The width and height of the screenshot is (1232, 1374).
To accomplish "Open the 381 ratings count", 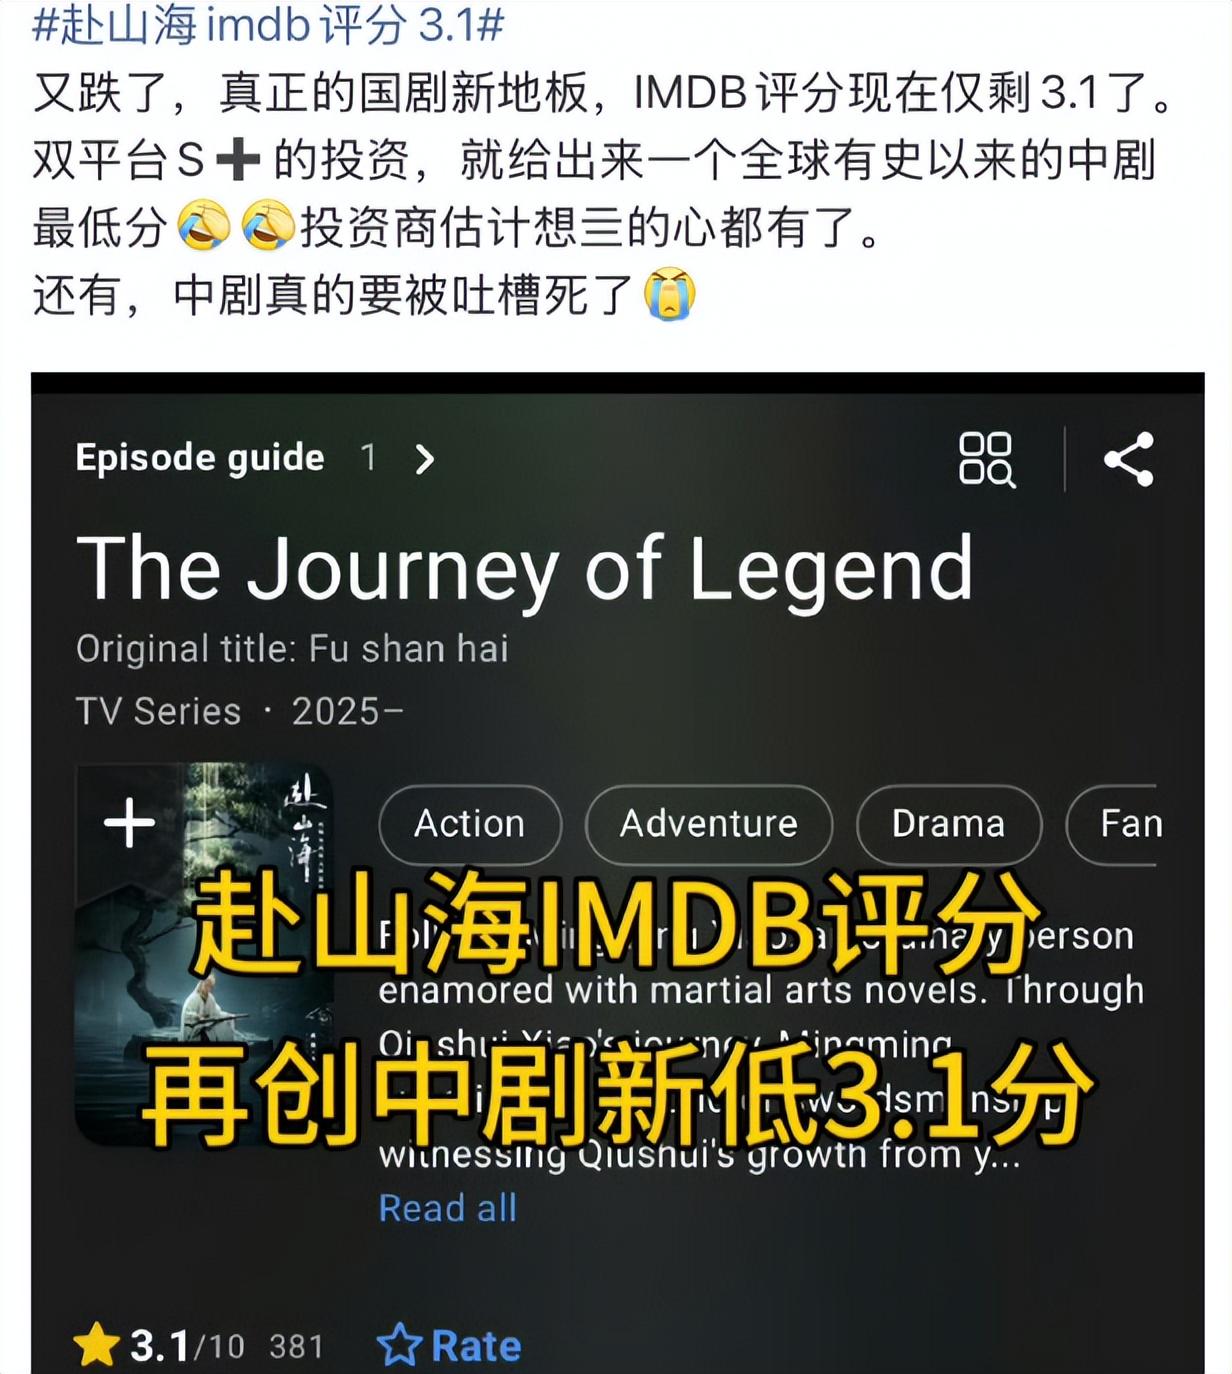I will [296, 1347].
